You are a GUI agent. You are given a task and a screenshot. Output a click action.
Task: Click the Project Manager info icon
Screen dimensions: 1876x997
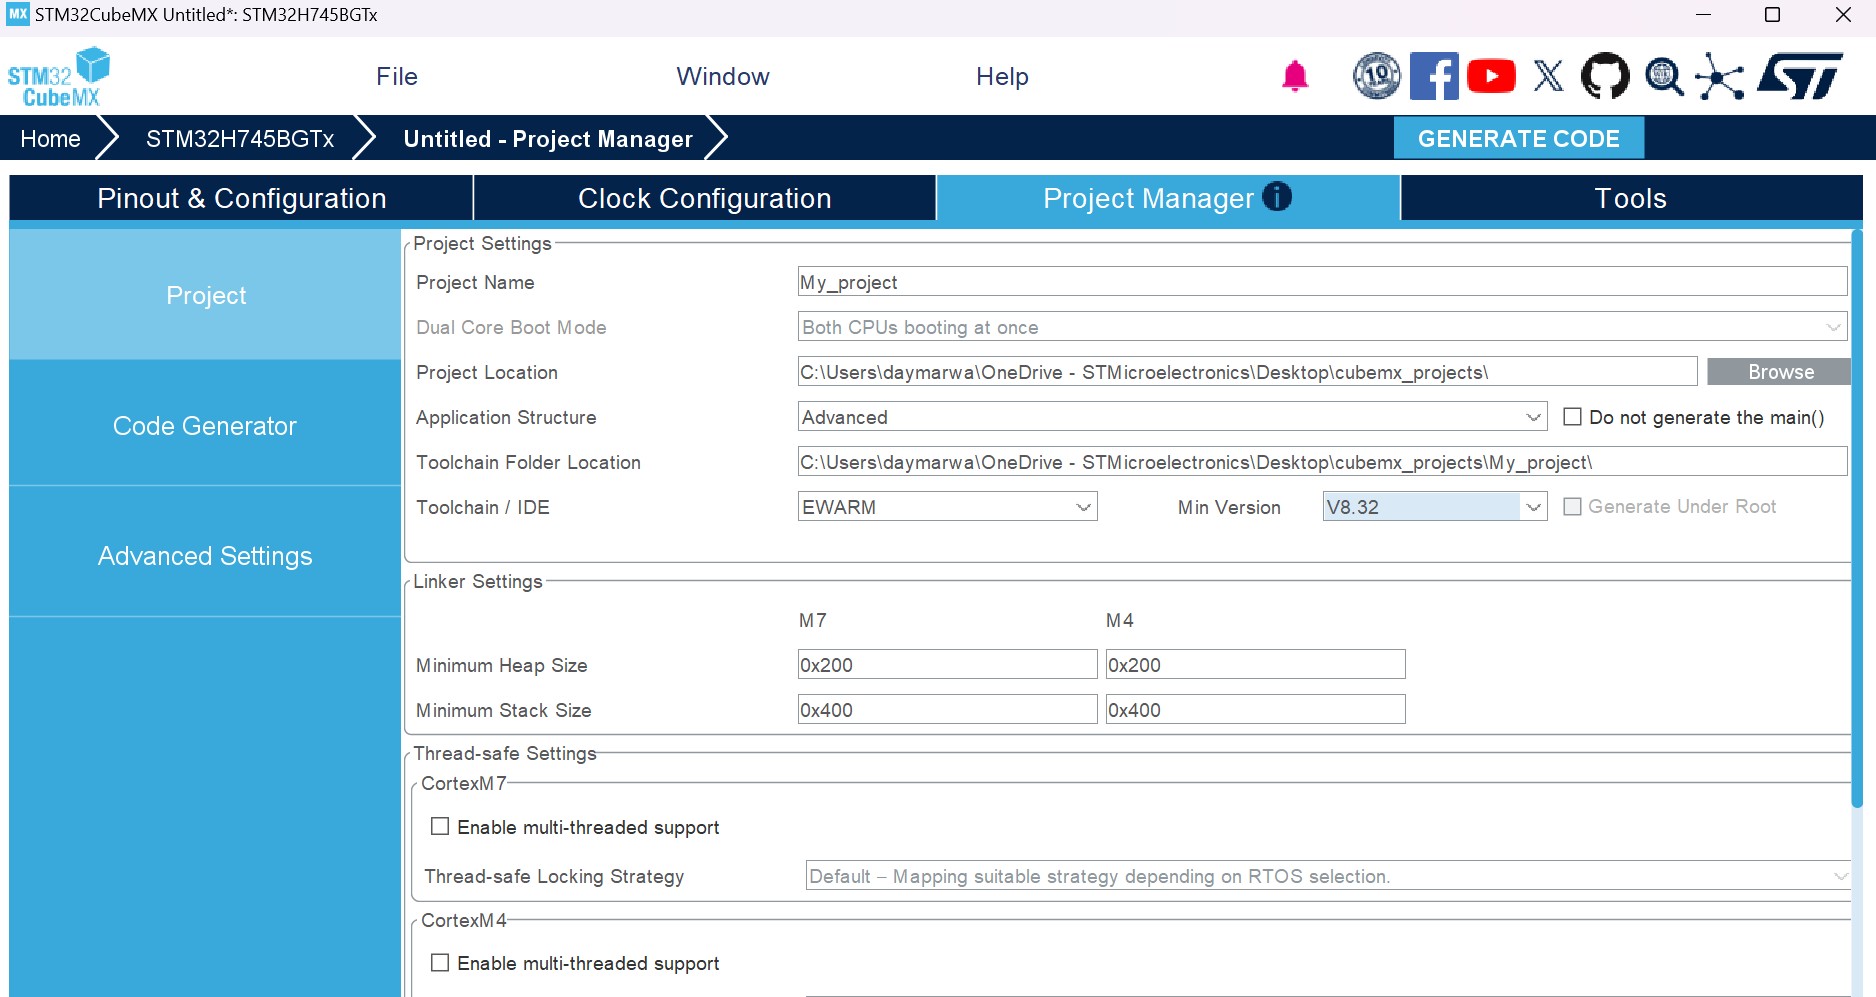(1277, 196)
